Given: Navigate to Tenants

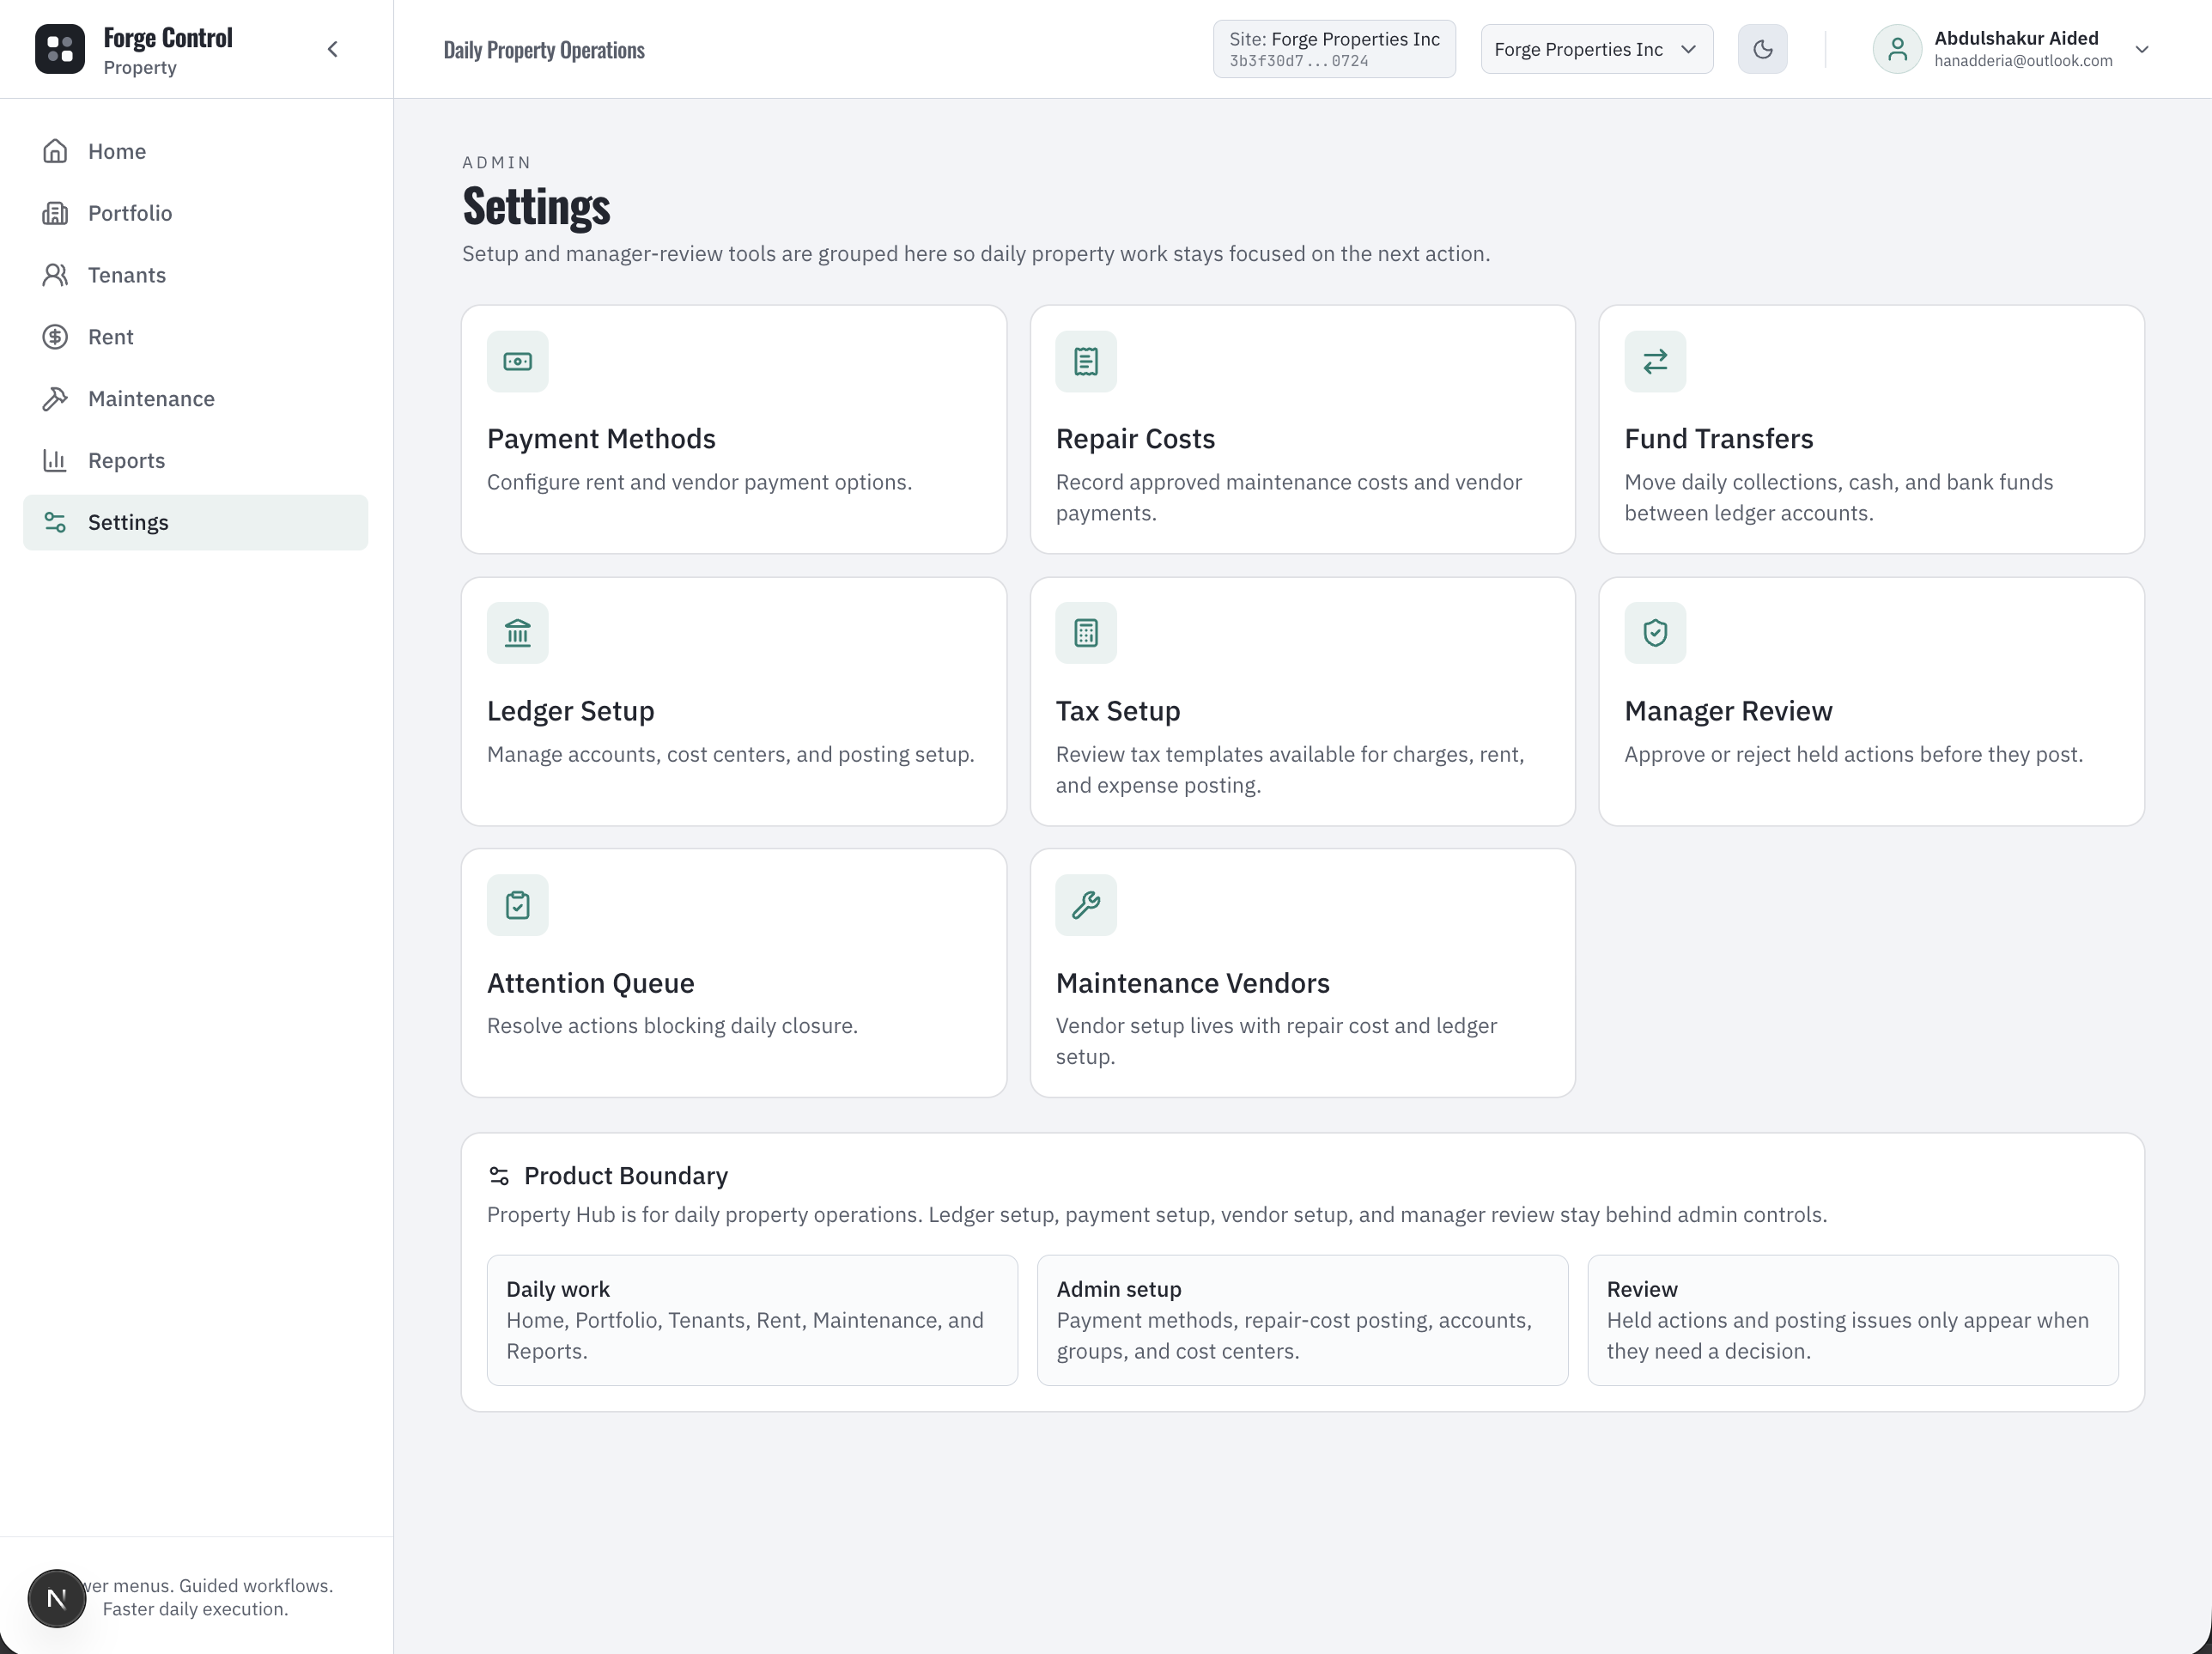Looking at the screenshot, I should [195, 275].
